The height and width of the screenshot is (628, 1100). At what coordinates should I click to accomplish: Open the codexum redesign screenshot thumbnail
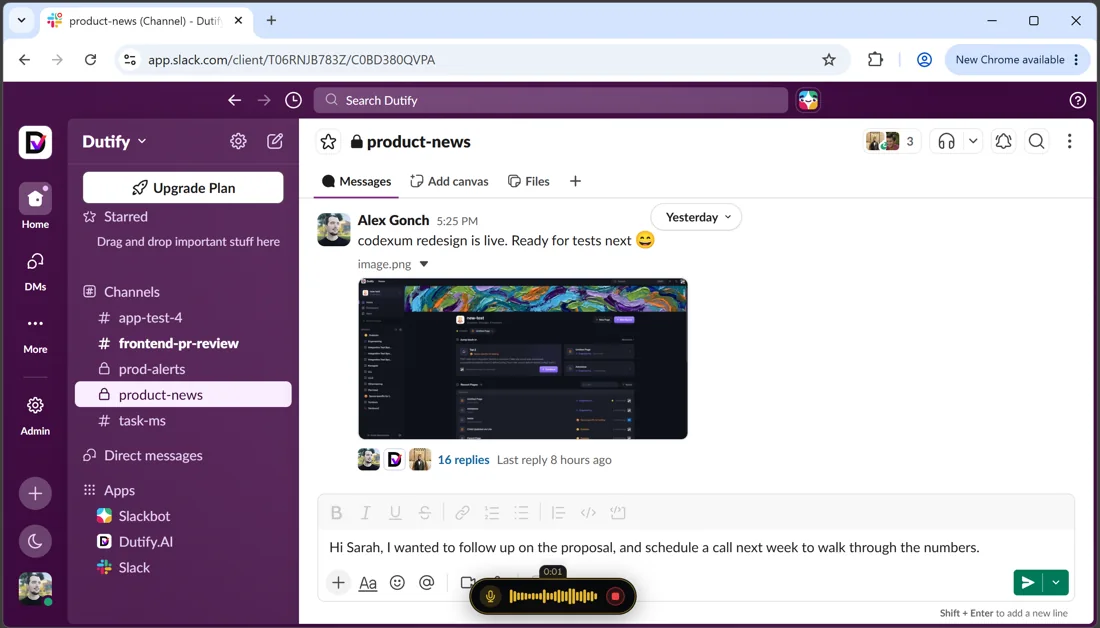[523, 359]
